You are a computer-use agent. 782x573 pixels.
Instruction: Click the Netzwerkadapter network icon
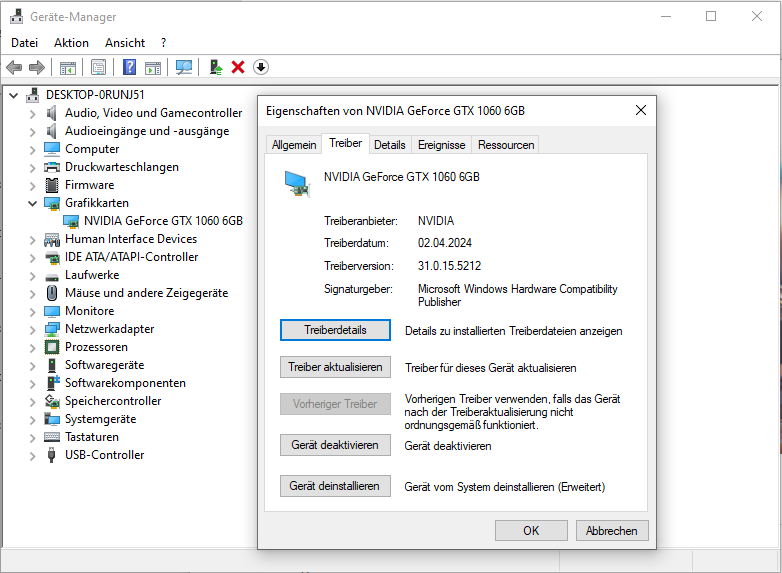[x=52, y=329]
